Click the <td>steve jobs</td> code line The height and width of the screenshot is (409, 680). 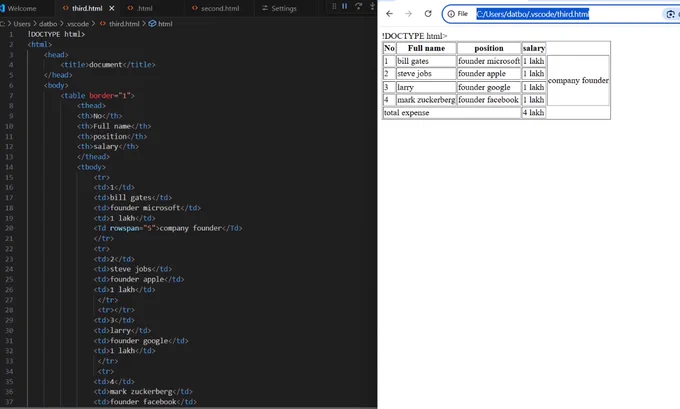point(133,269)
